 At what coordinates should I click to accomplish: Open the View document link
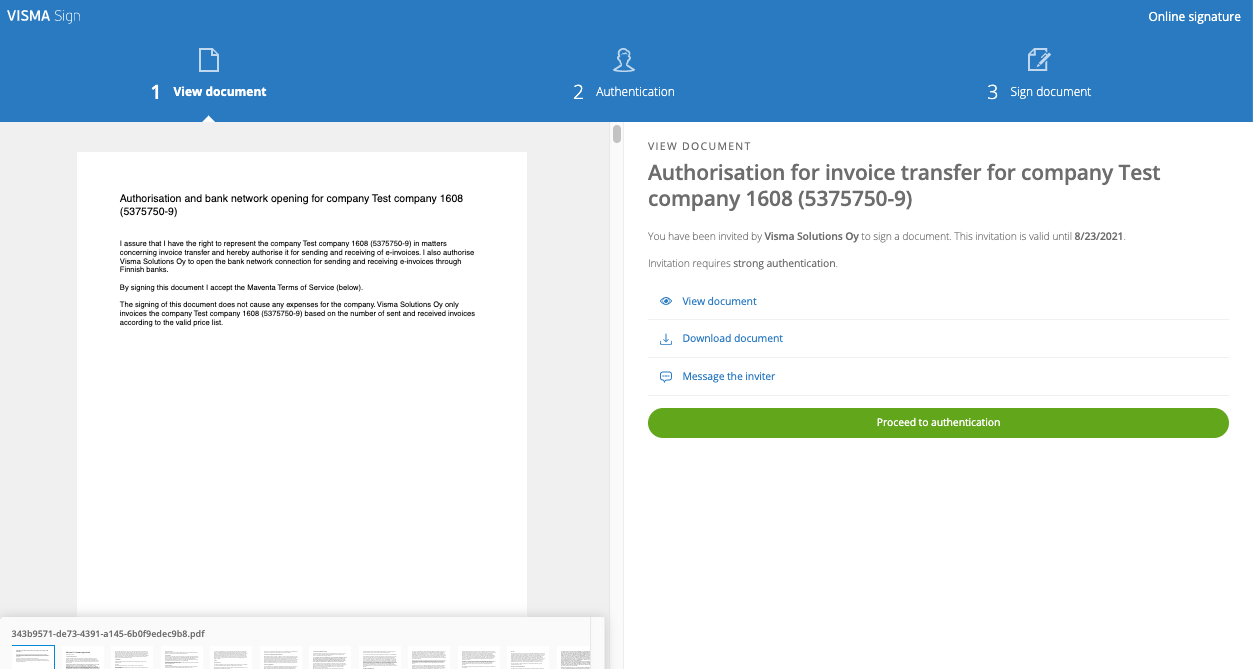(x=719, y=301)
